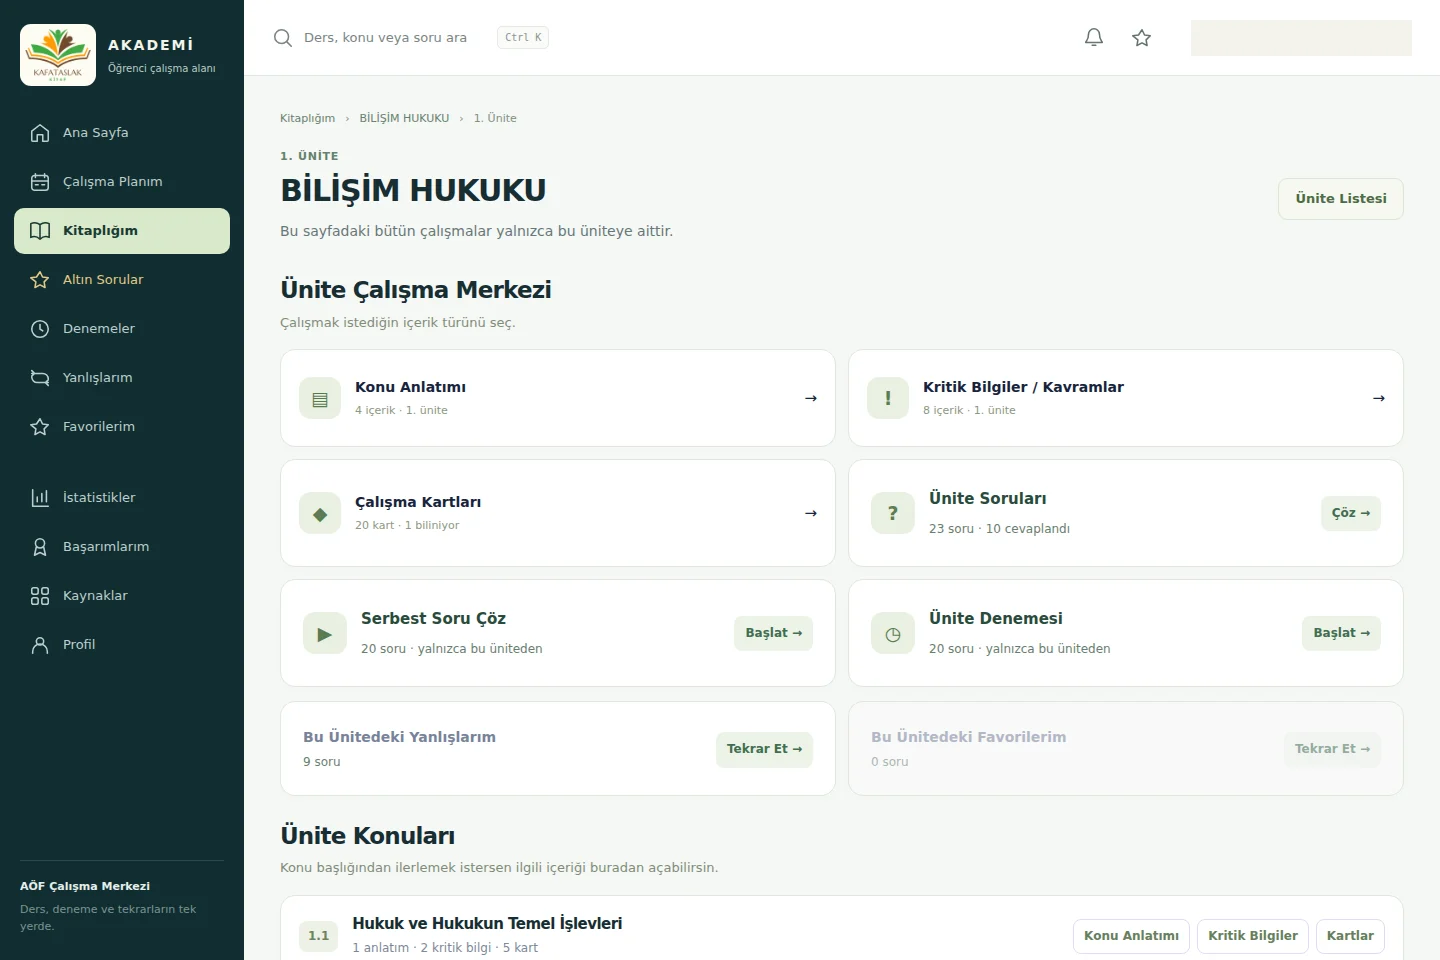This screenshot has height=960, width=1440.
Task: Click the 'Ünite Çalışma Merkezi' heading
Action: [416, 290]
